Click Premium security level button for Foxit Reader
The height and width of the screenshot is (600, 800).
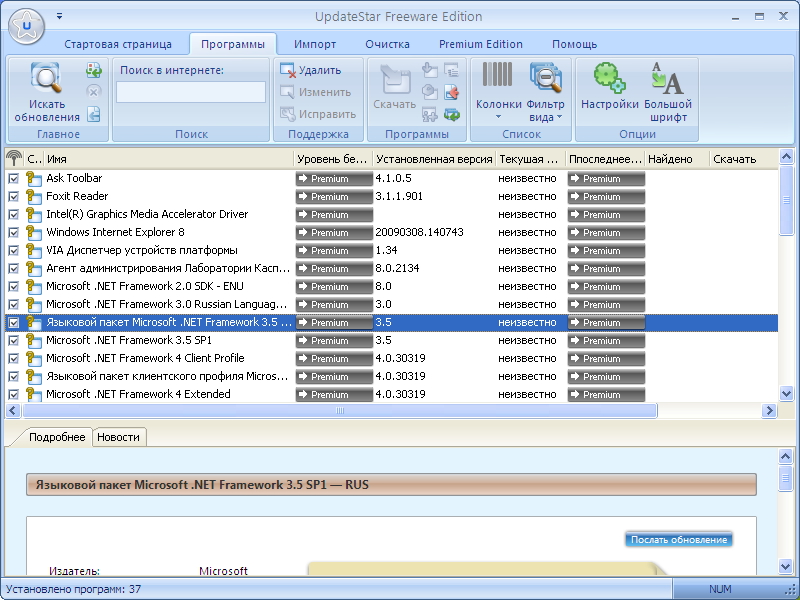click(334, 196)
